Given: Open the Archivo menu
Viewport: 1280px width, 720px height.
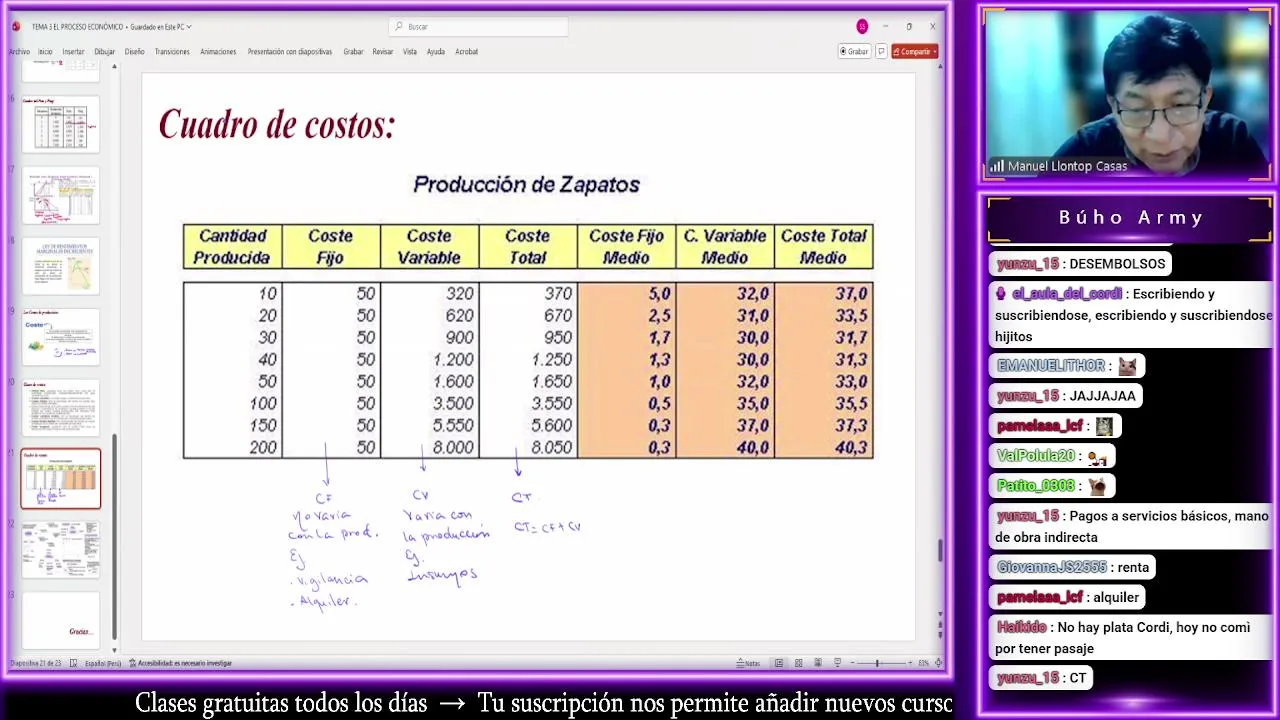Looking at the screenshot, I should (x=19, y=52).
